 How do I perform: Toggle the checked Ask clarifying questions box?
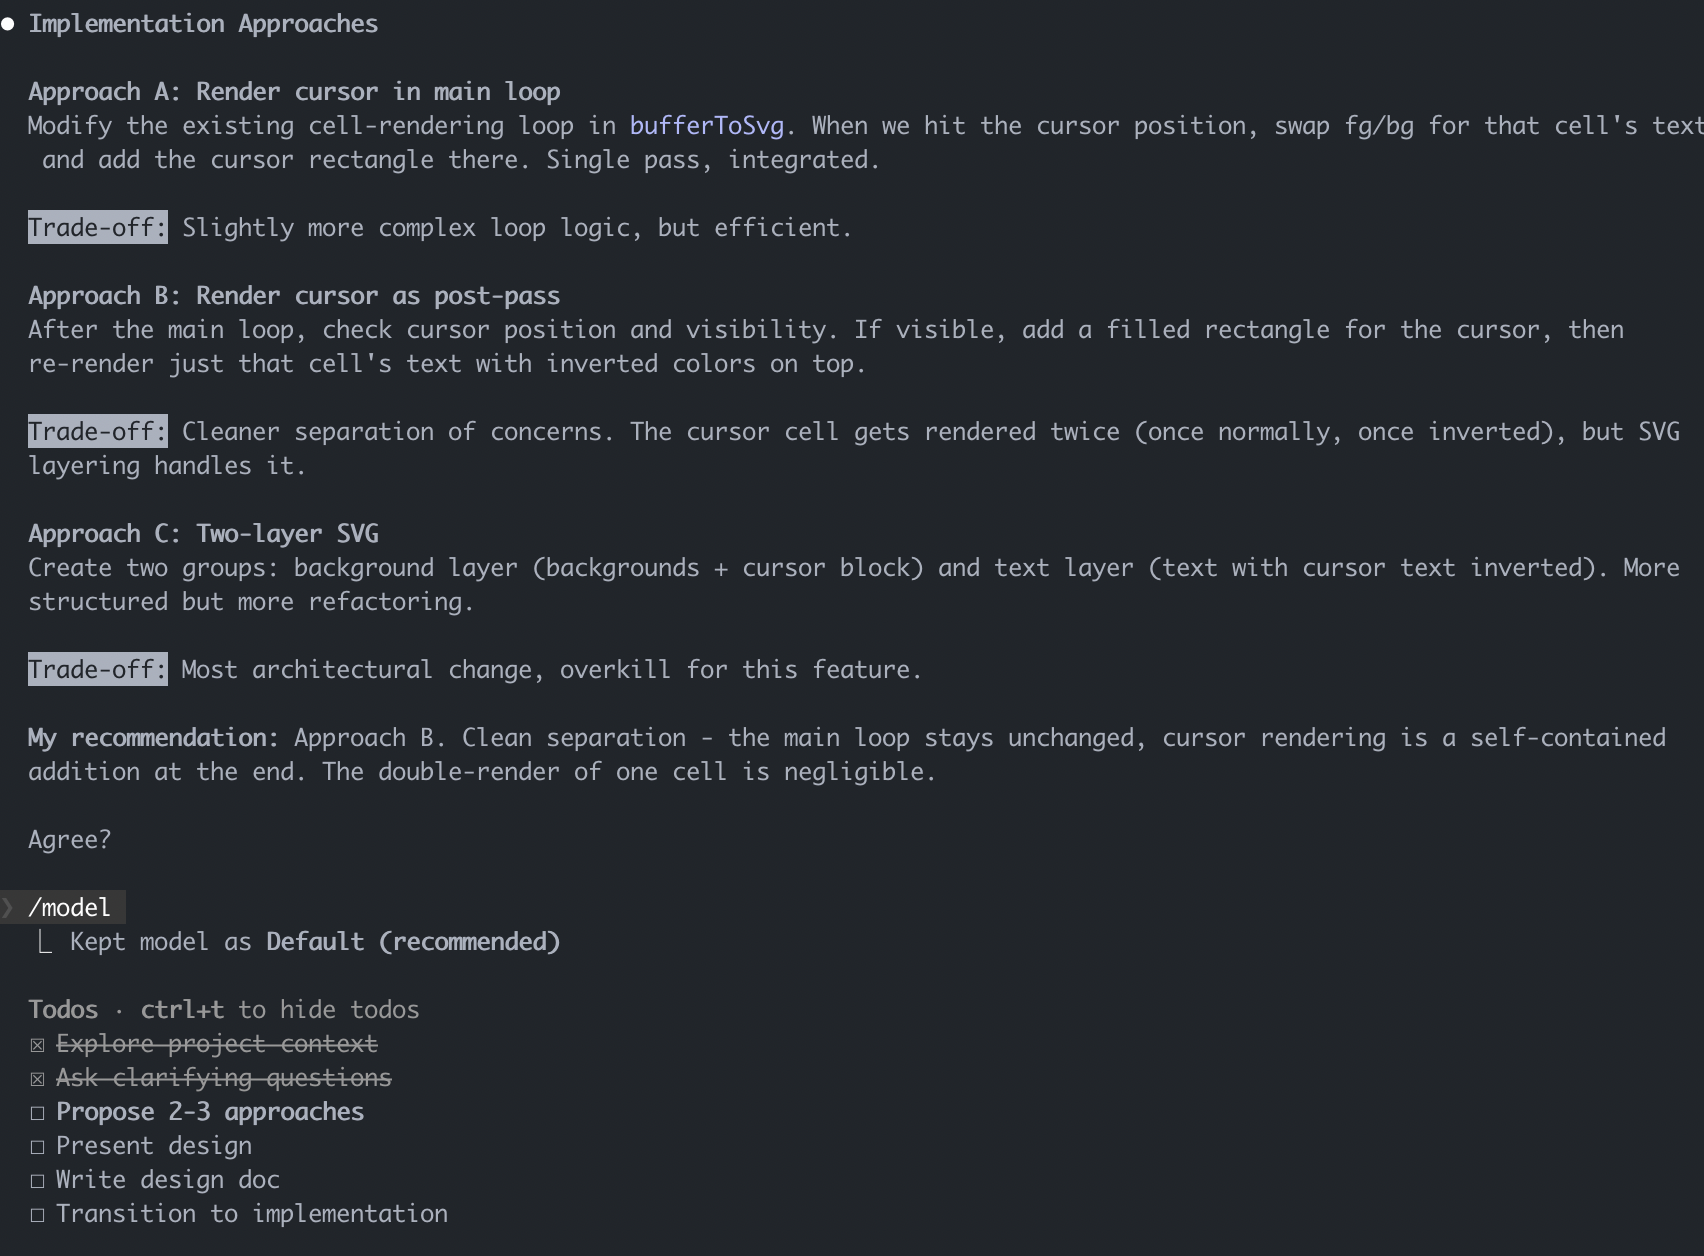(x=38, y=1079)
